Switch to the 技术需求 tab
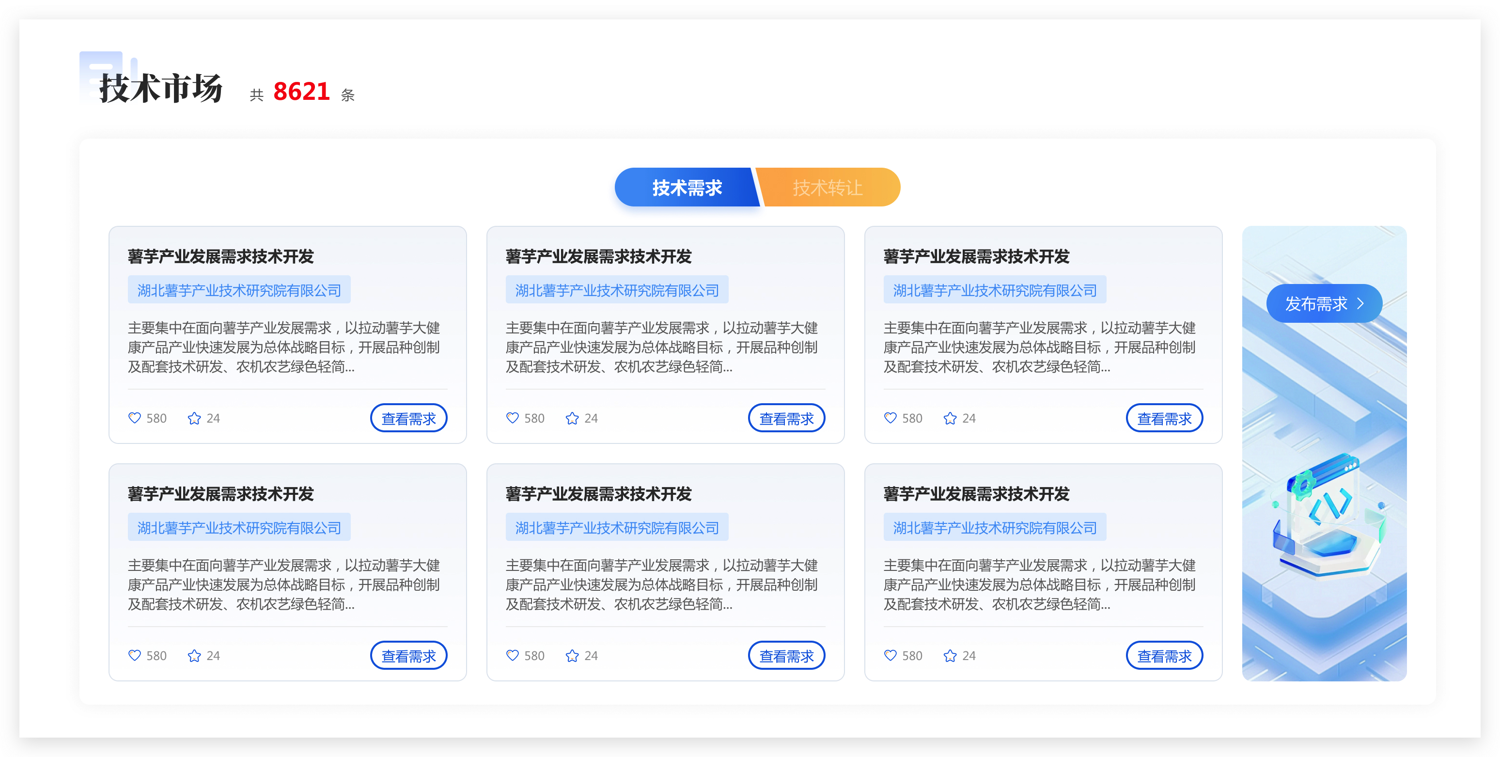 [686, 188]
